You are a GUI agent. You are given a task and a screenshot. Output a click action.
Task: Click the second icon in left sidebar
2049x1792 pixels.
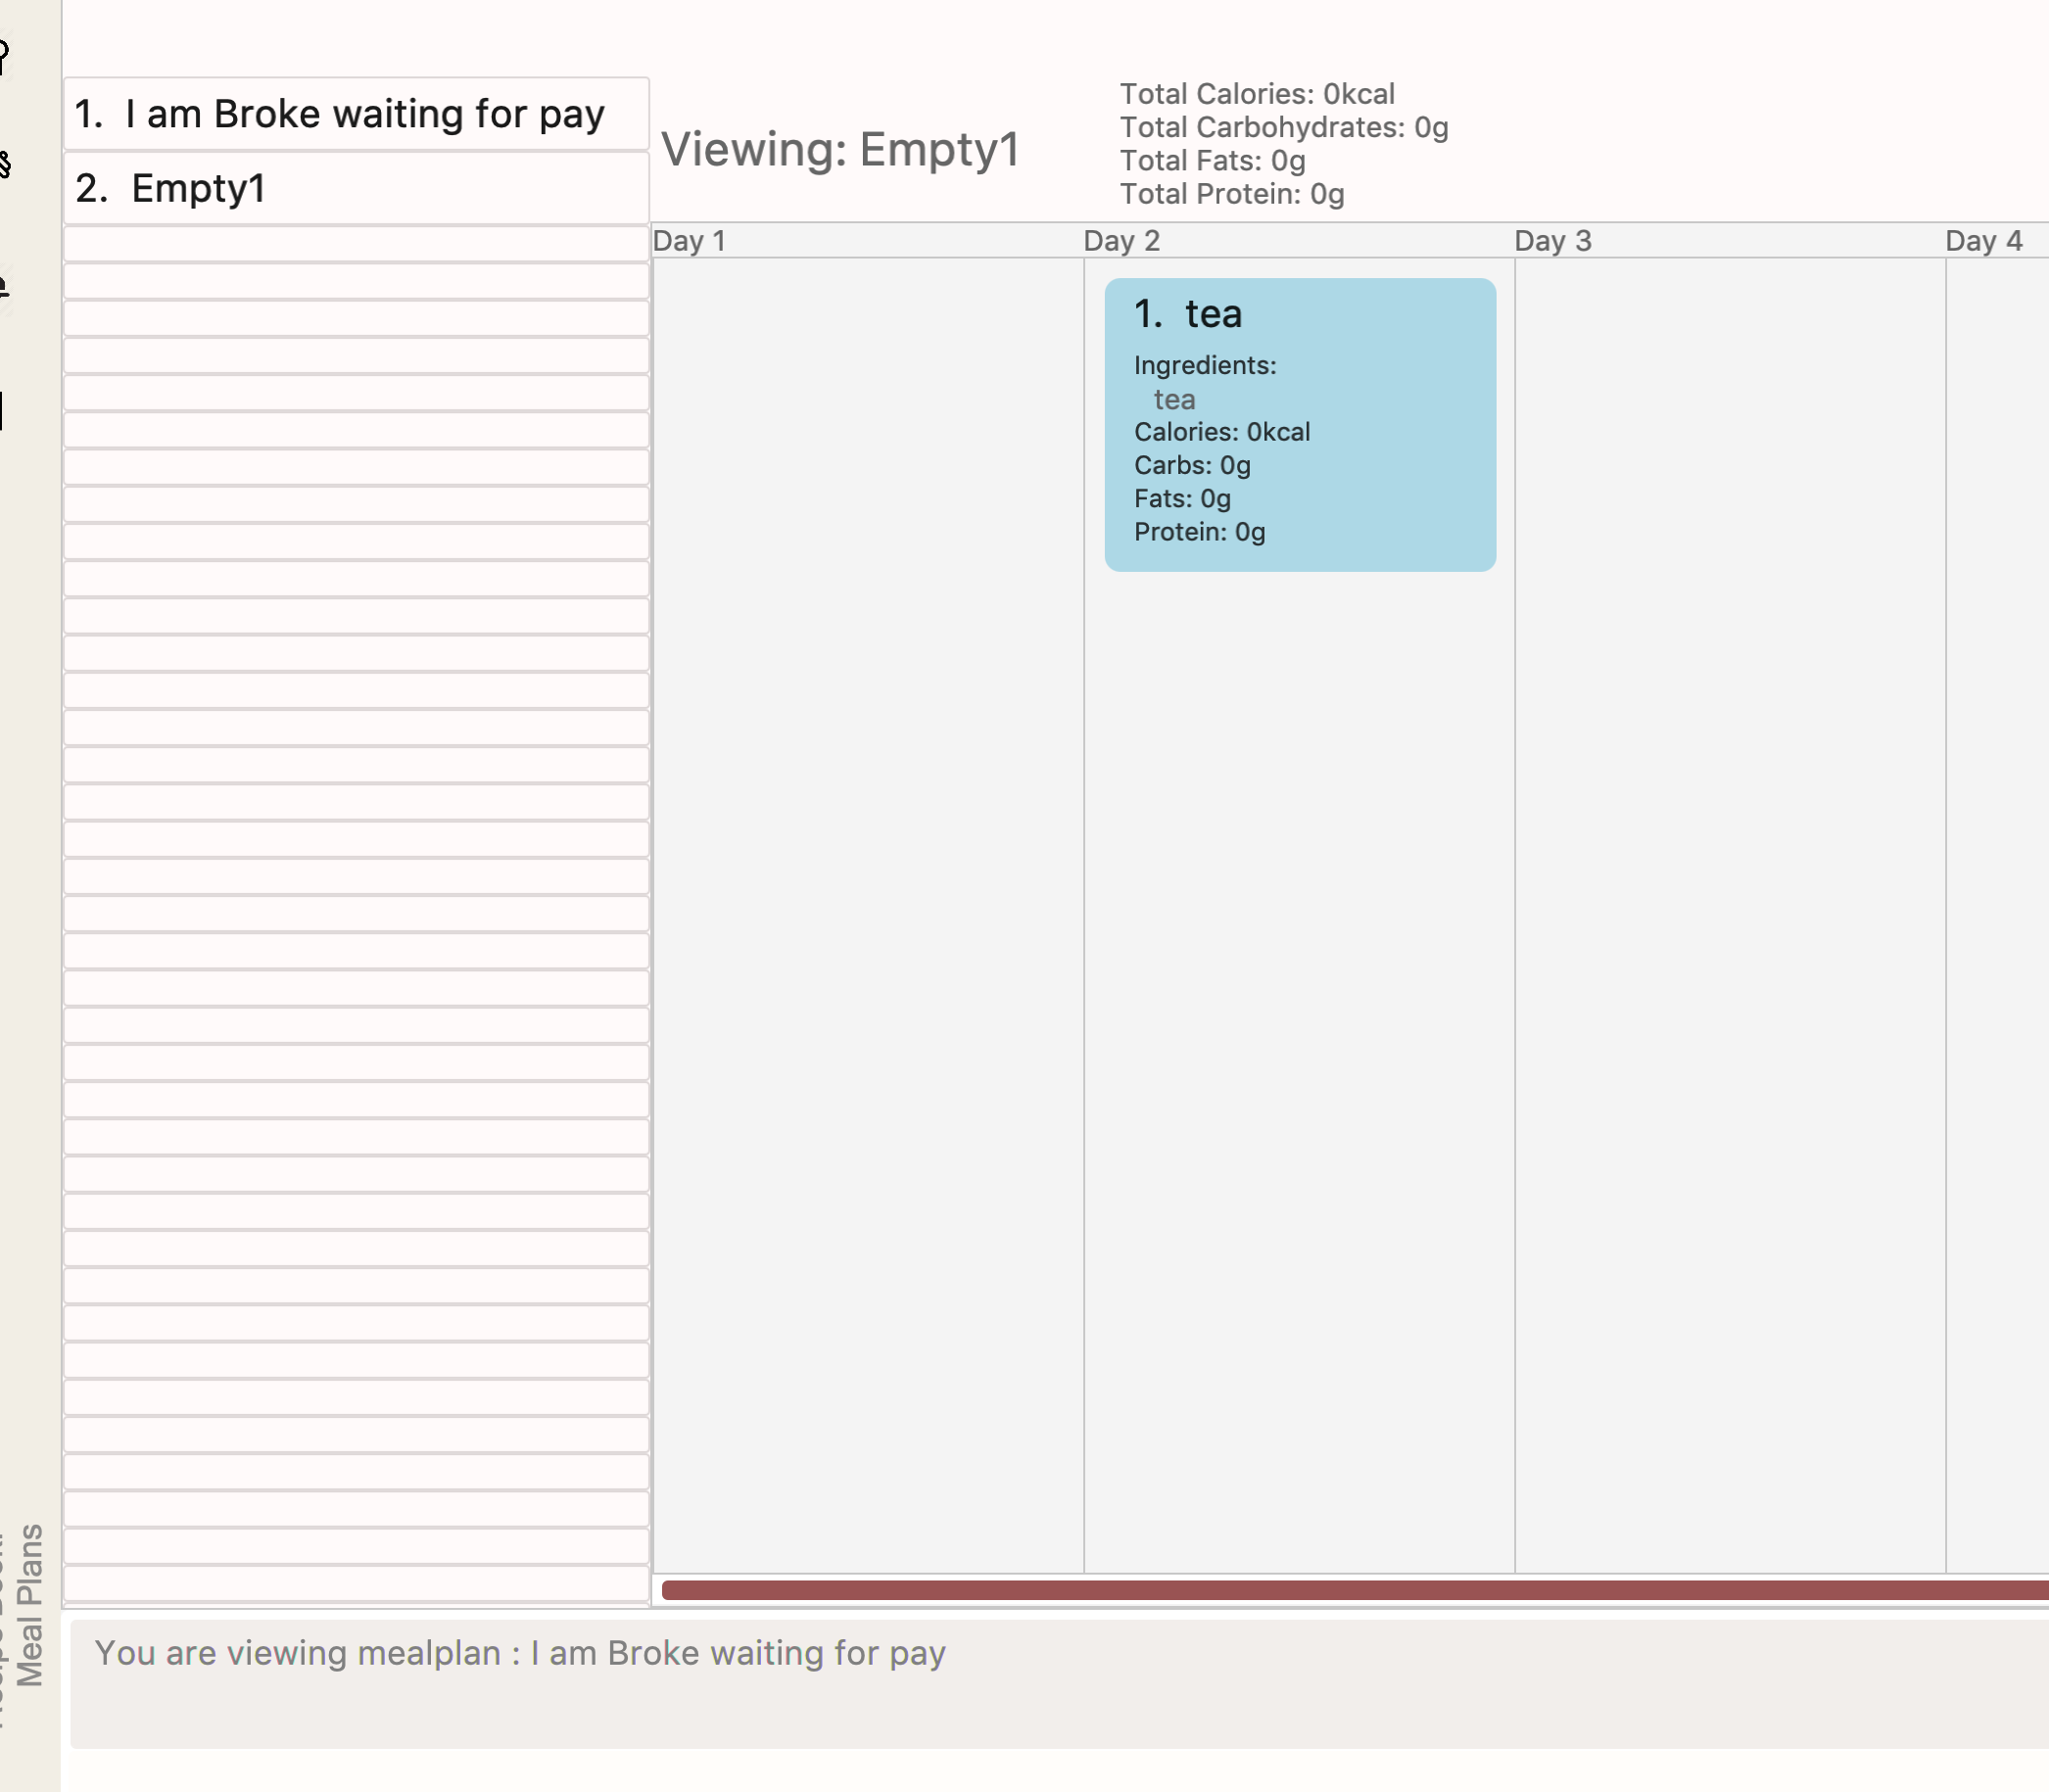(5, 165)
